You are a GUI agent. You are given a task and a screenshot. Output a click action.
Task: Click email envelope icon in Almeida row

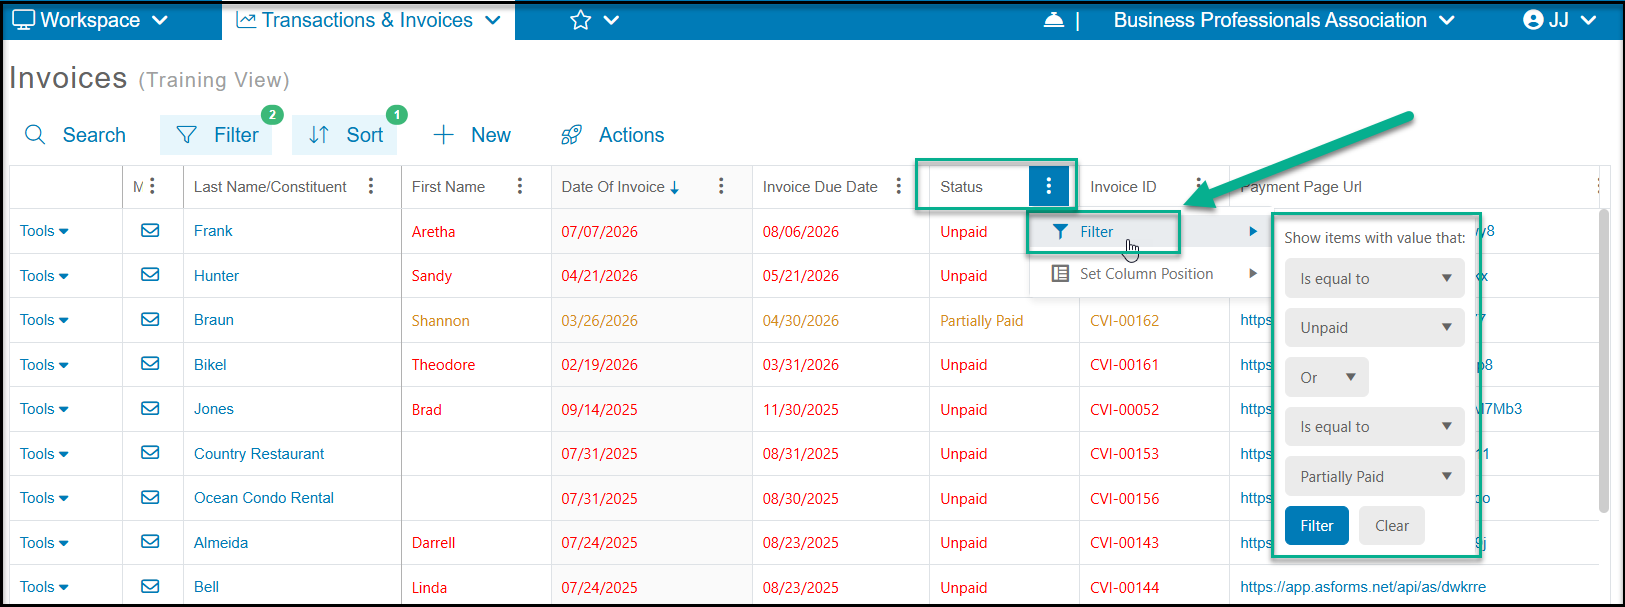[x=150, y=541]
